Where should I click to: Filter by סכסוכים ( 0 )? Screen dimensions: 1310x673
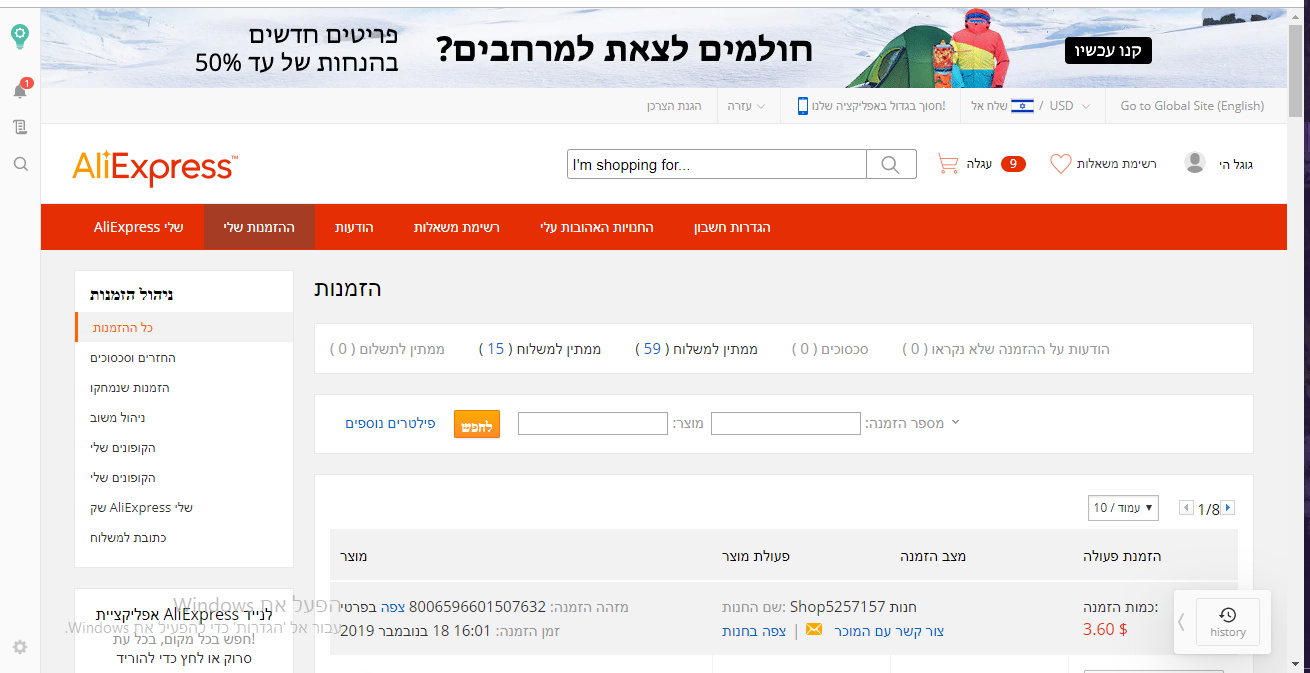pos(830,349)
